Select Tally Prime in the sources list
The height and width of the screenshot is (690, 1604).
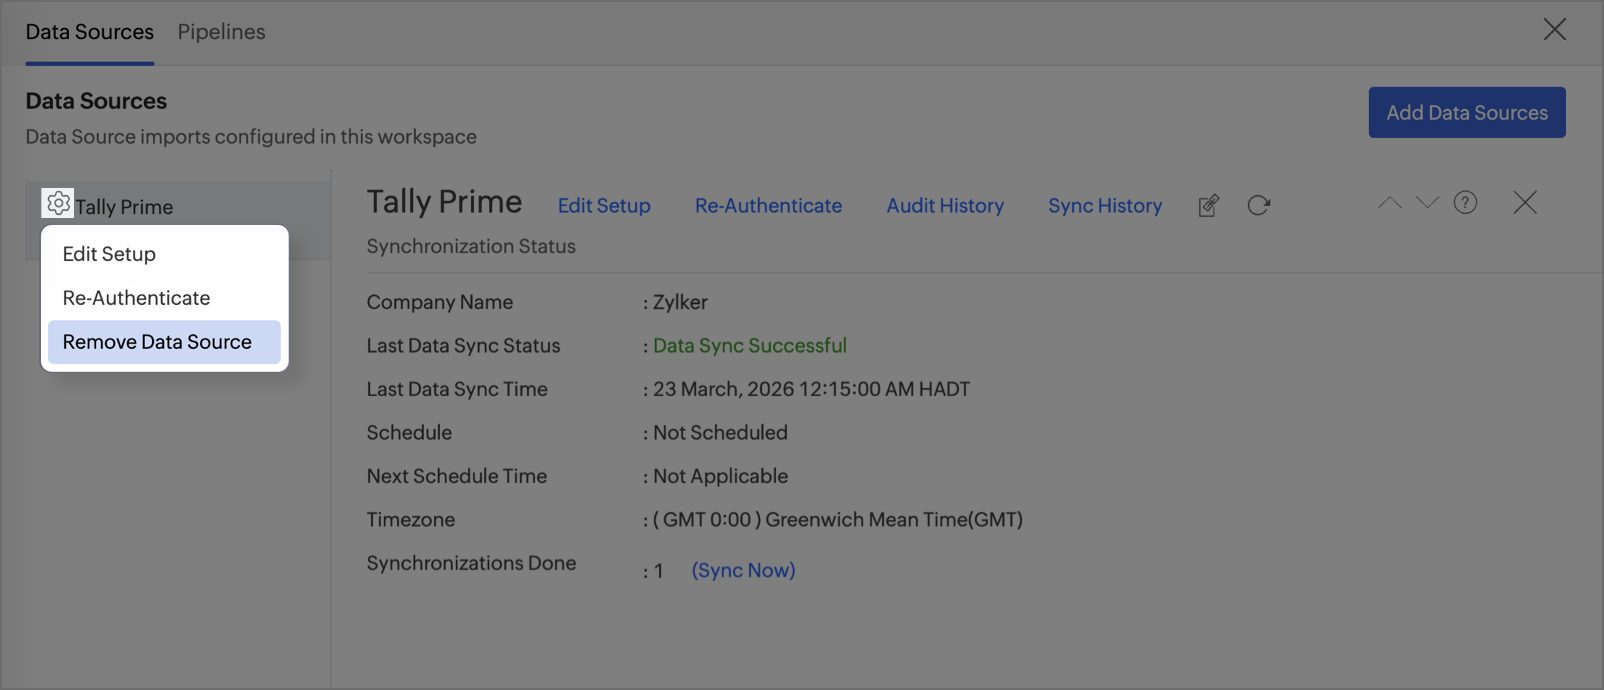pos(124,207)
